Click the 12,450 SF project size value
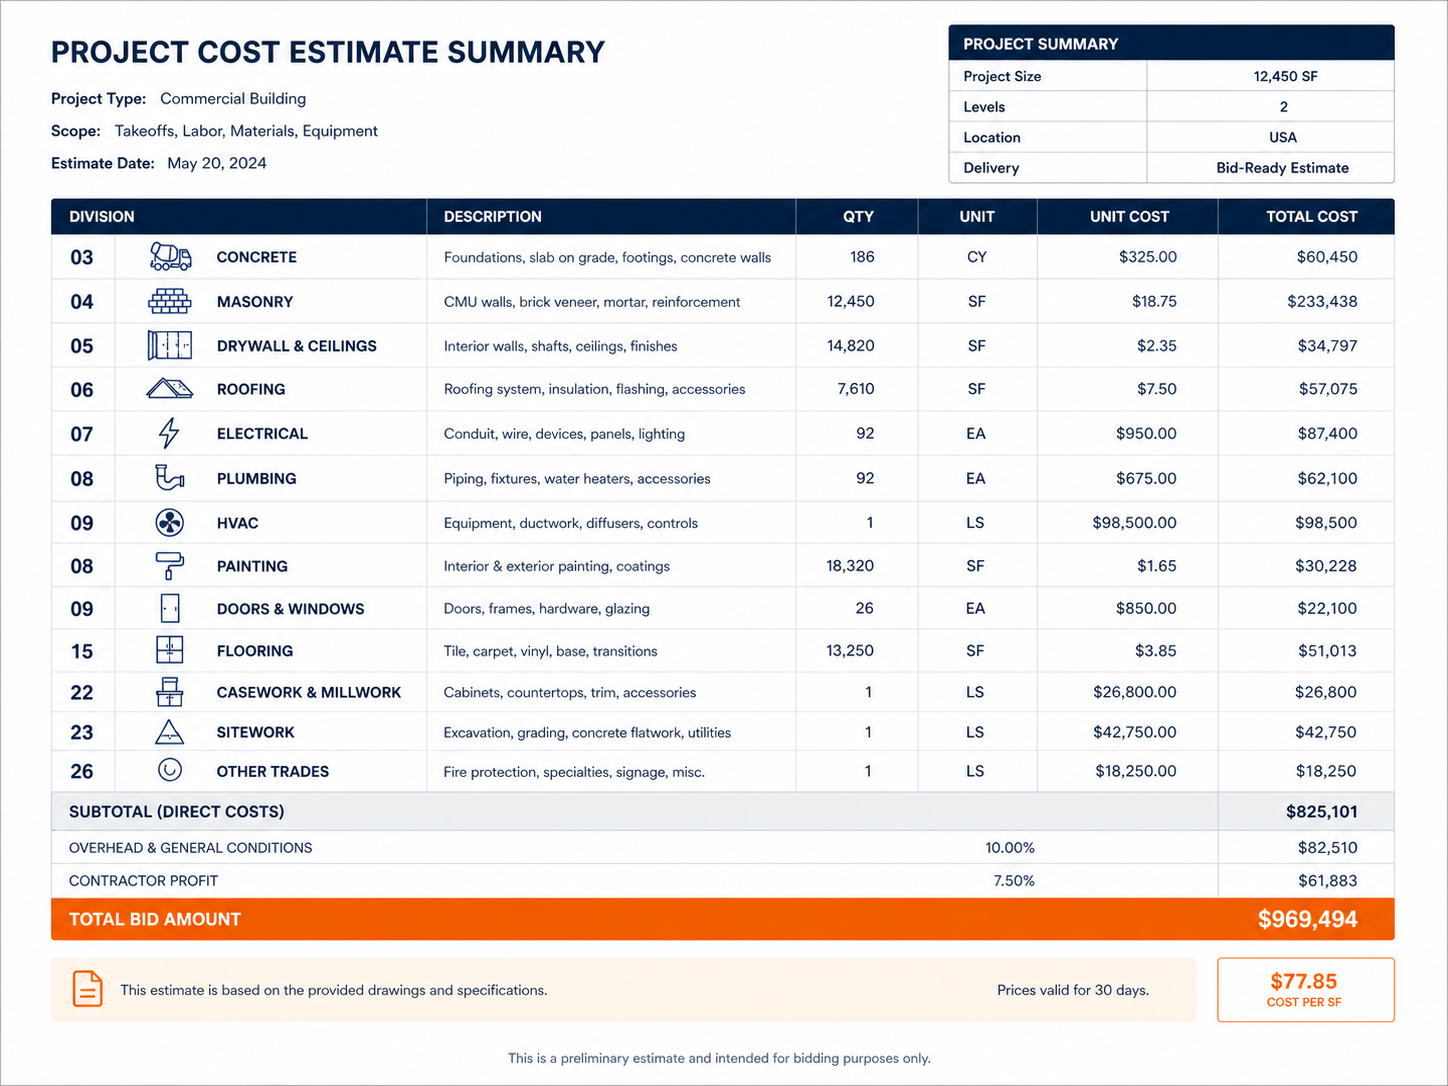 tap(1285, 76)
